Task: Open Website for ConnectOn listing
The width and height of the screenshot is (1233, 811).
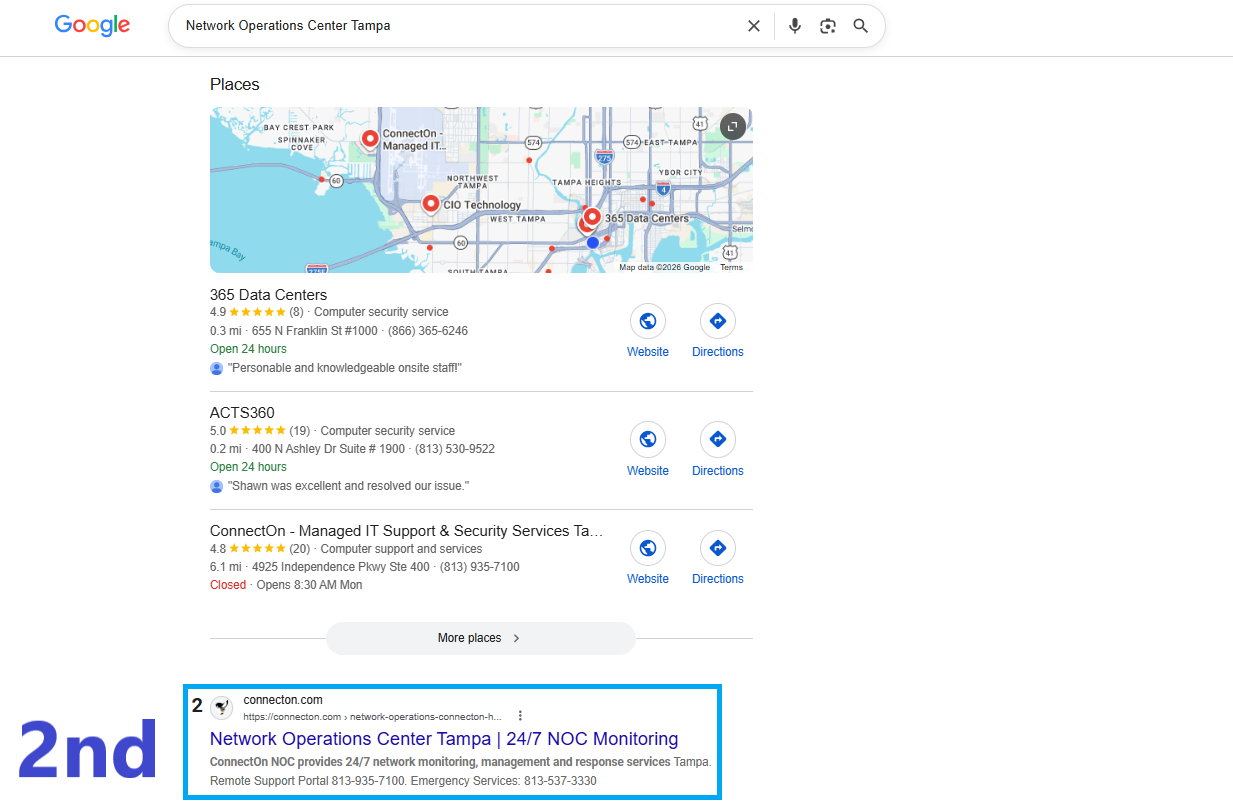Action: [648, 558]
